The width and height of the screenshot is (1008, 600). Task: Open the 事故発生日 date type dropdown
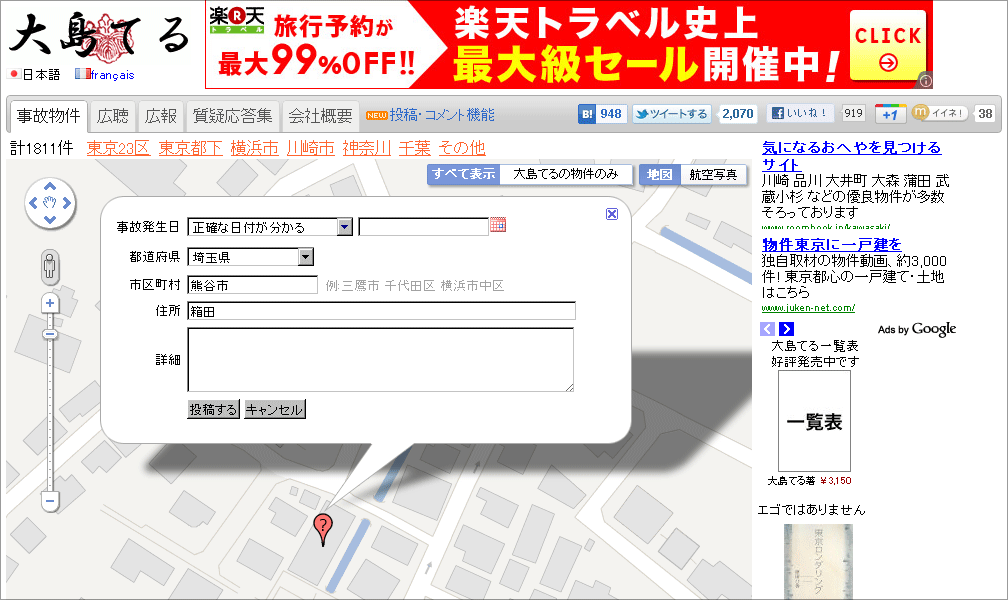click(x=270, y=227)
